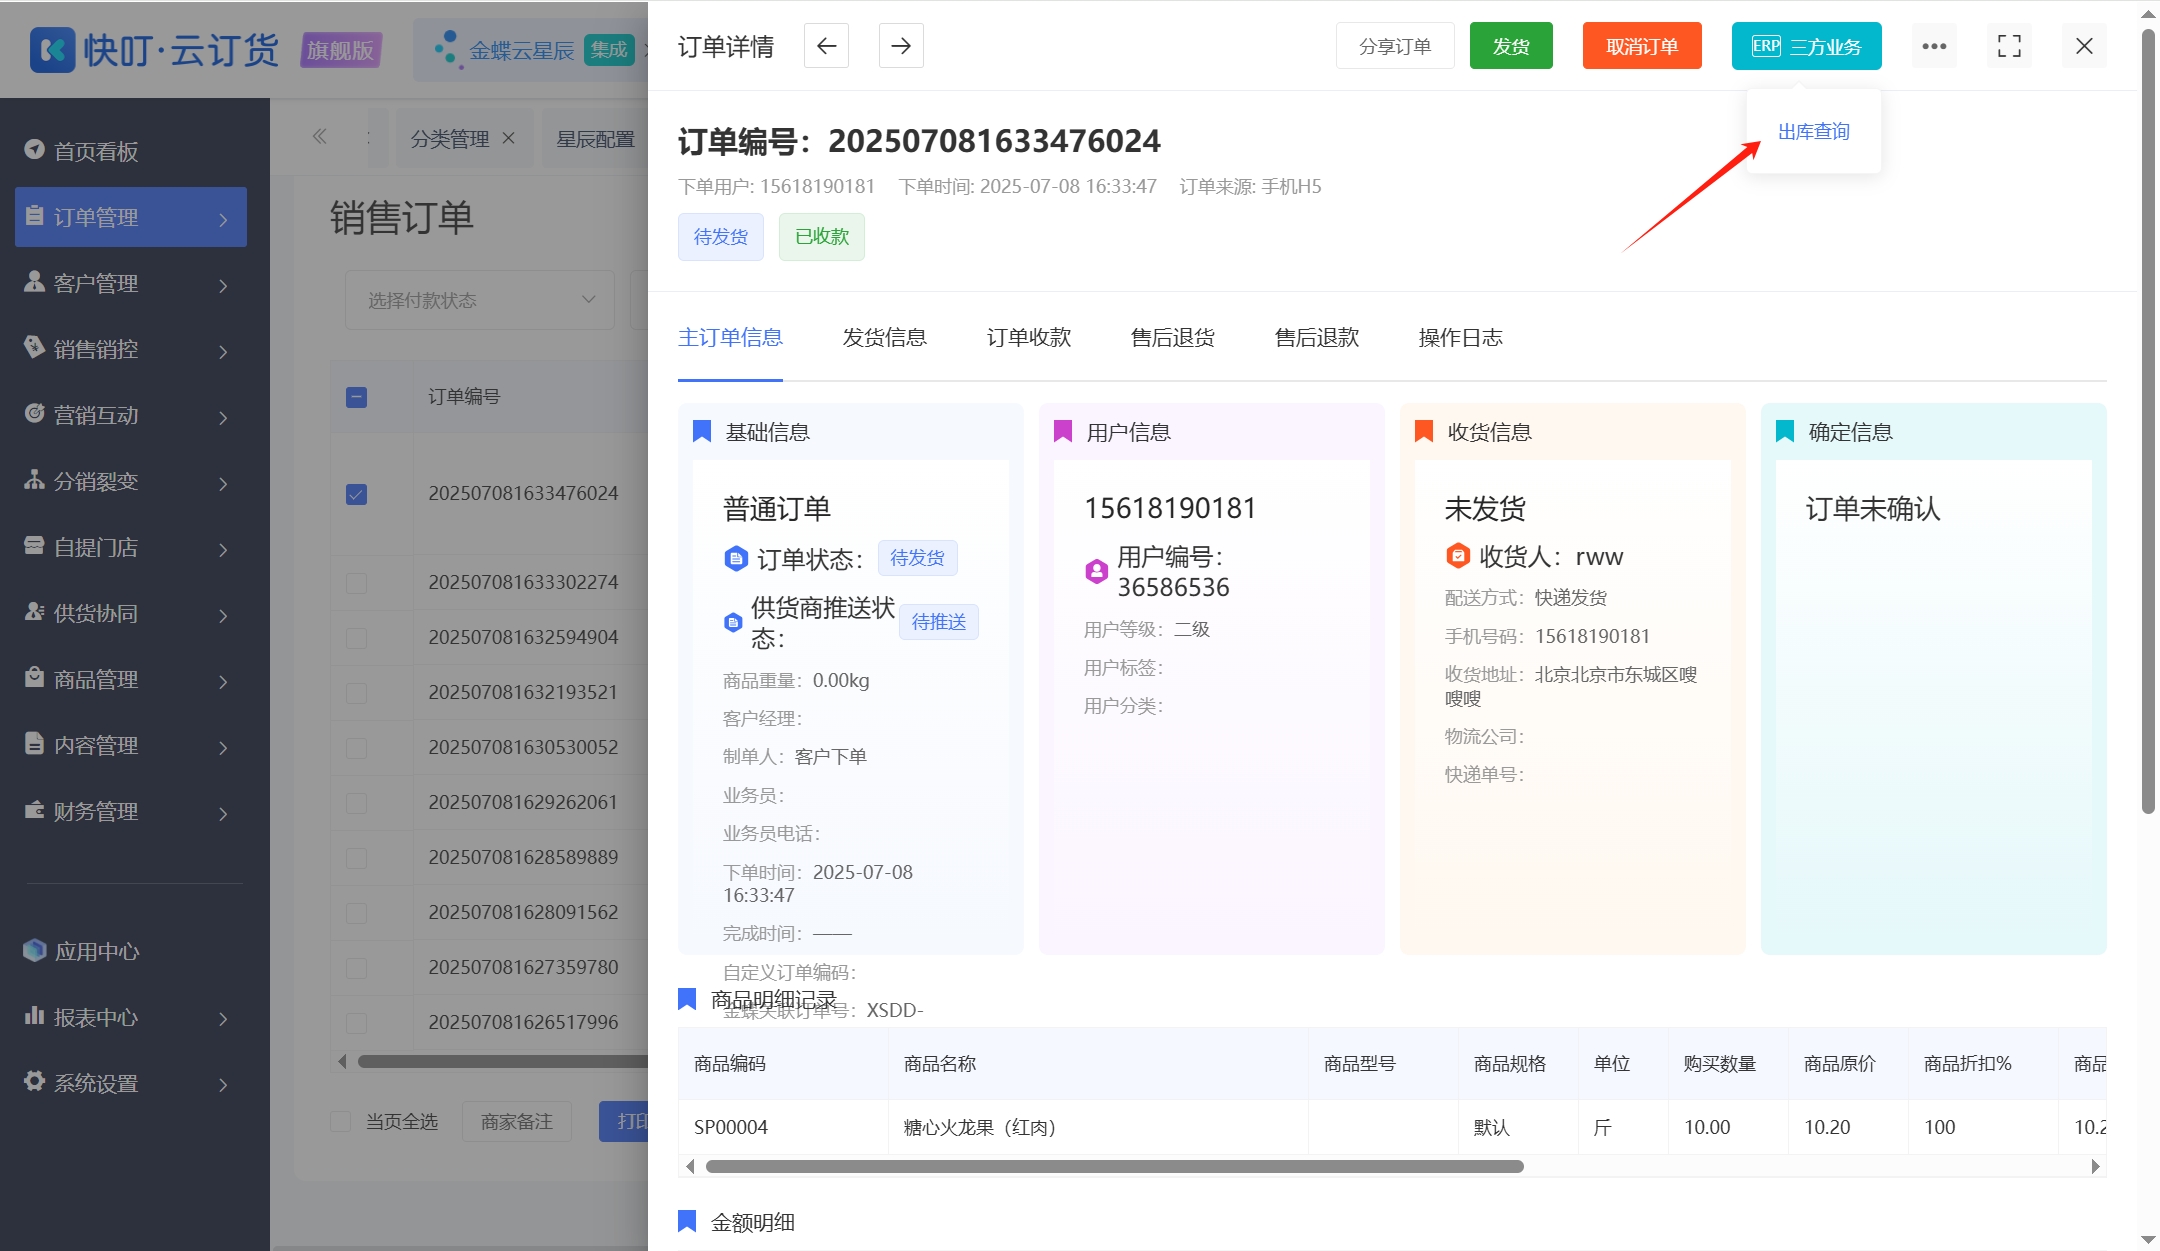Enable the 当页全选 checkbox
Image resolution: width=2160 pixels, height=1251 pixels.
(x=341, y=1122)
